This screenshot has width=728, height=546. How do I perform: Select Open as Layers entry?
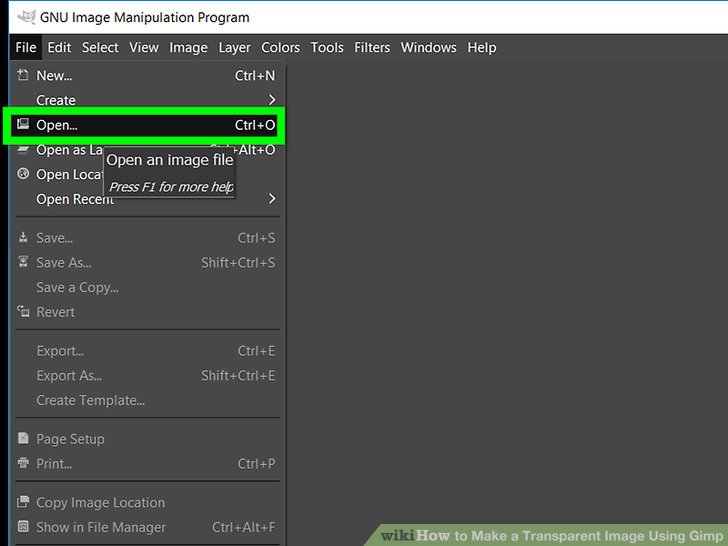tap(146, 150)
